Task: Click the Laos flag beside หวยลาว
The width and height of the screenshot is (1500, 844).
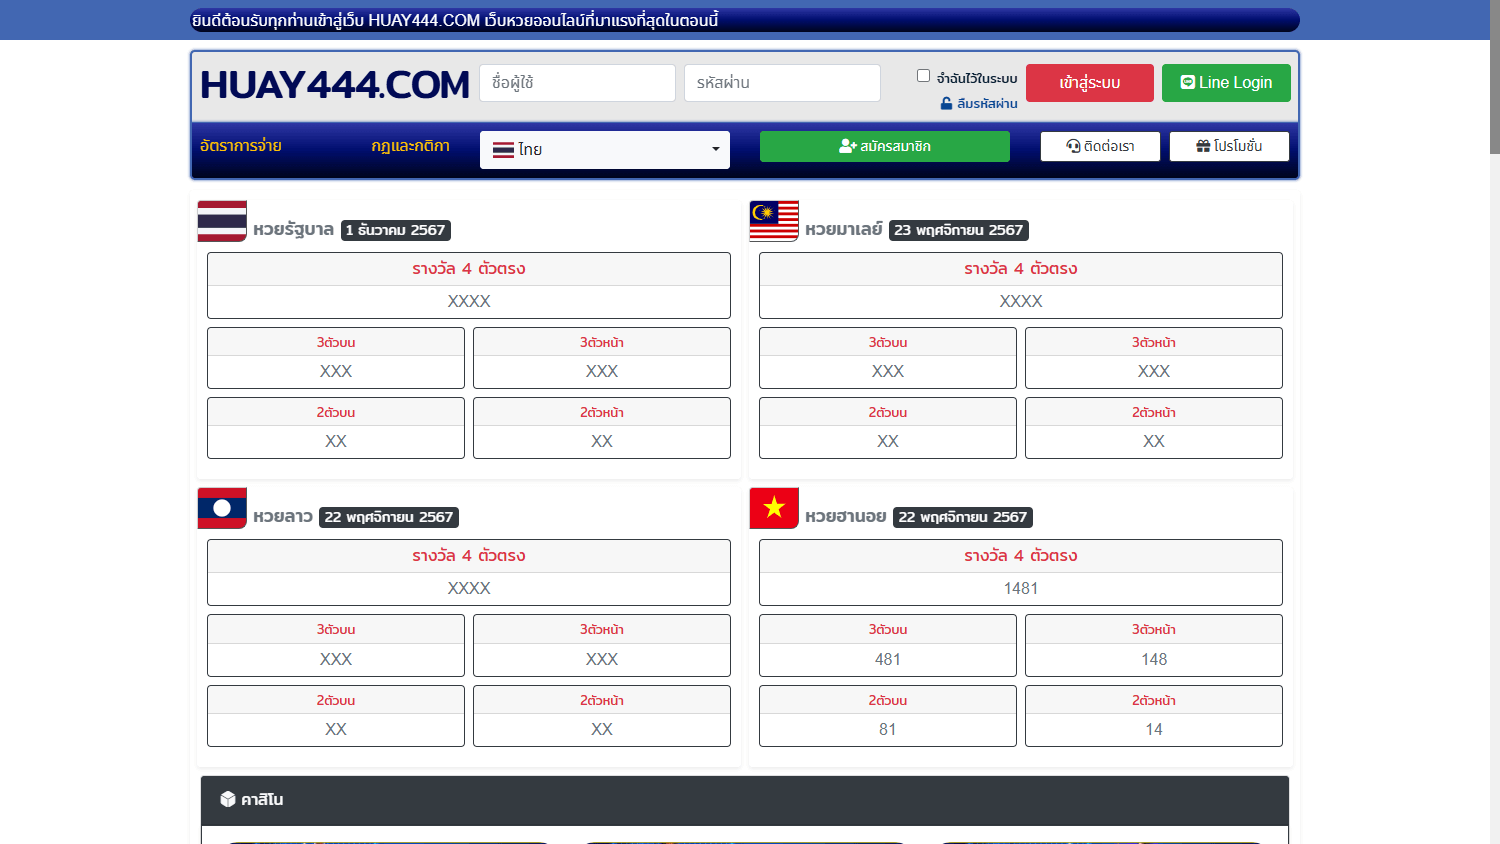Action: coord(222,508)
